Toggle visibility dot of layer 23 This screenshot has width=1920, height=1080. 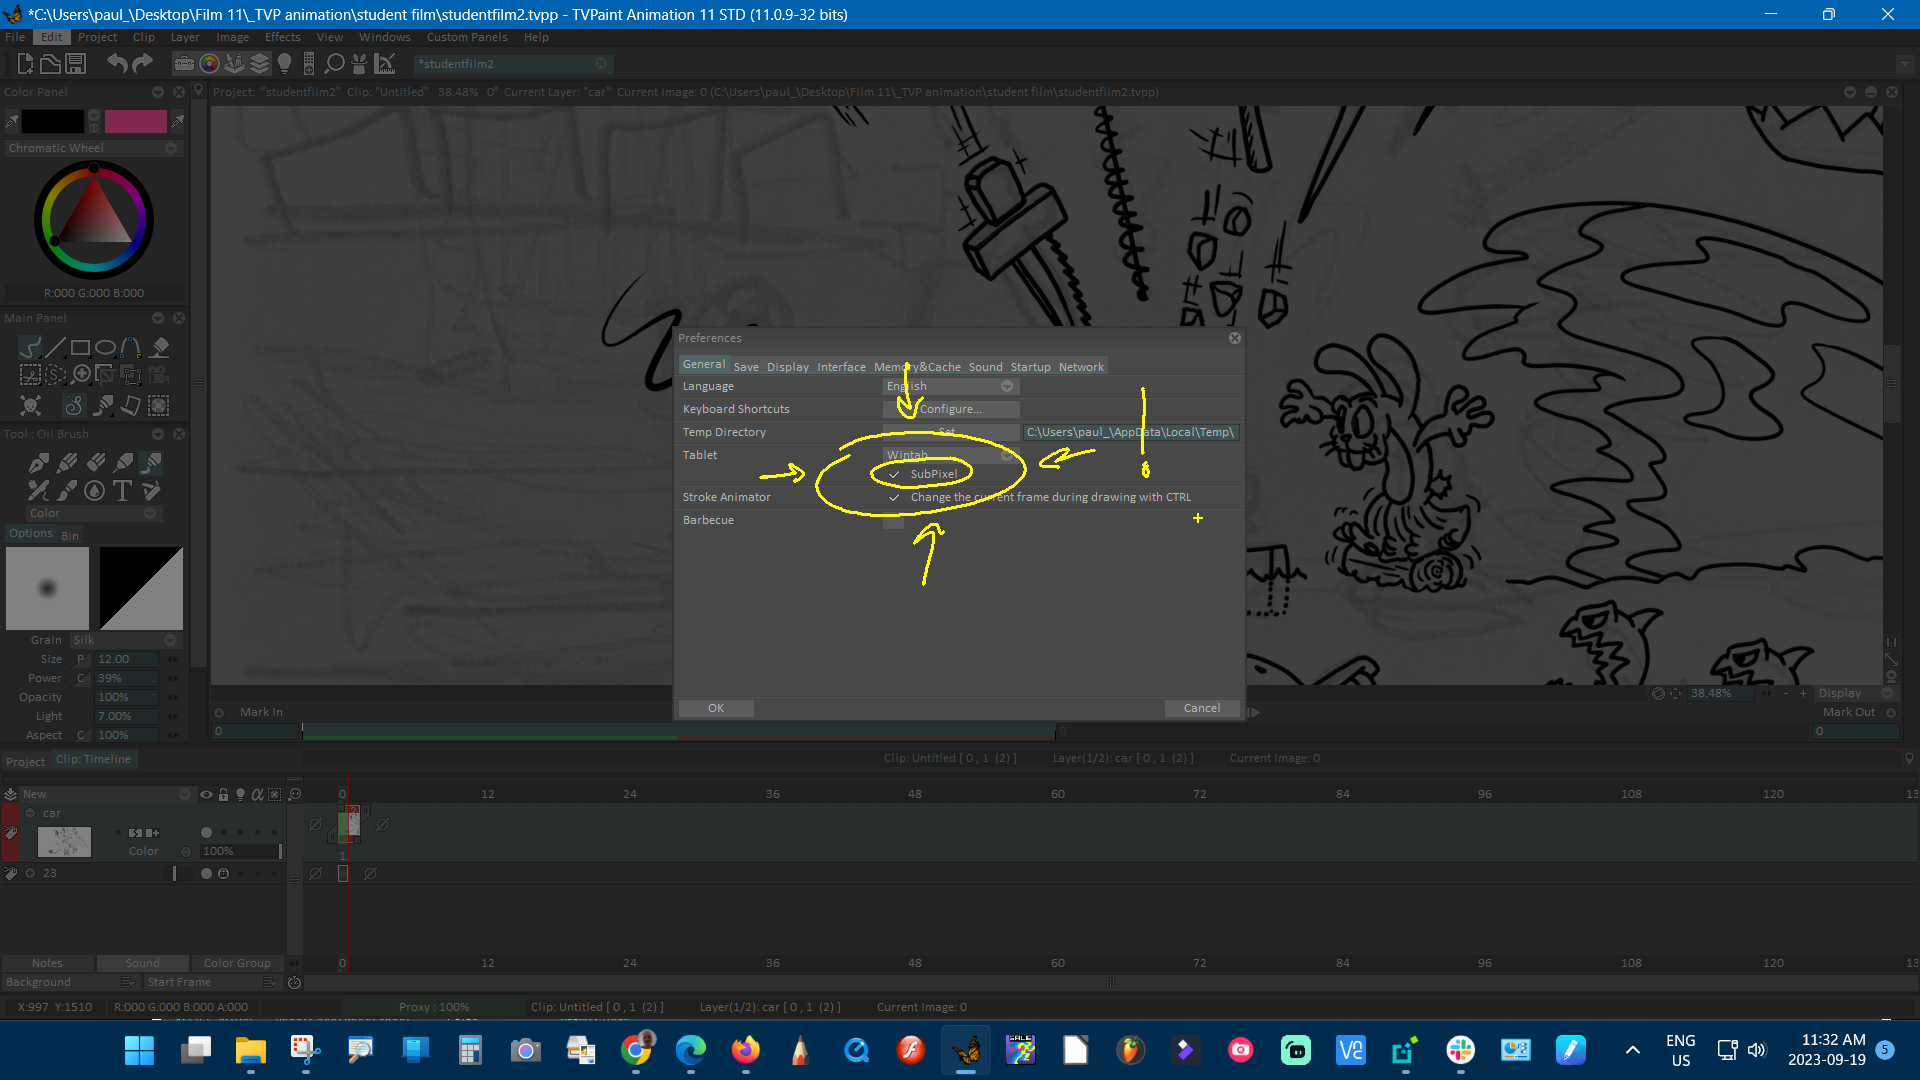click(x=206, y=873)
